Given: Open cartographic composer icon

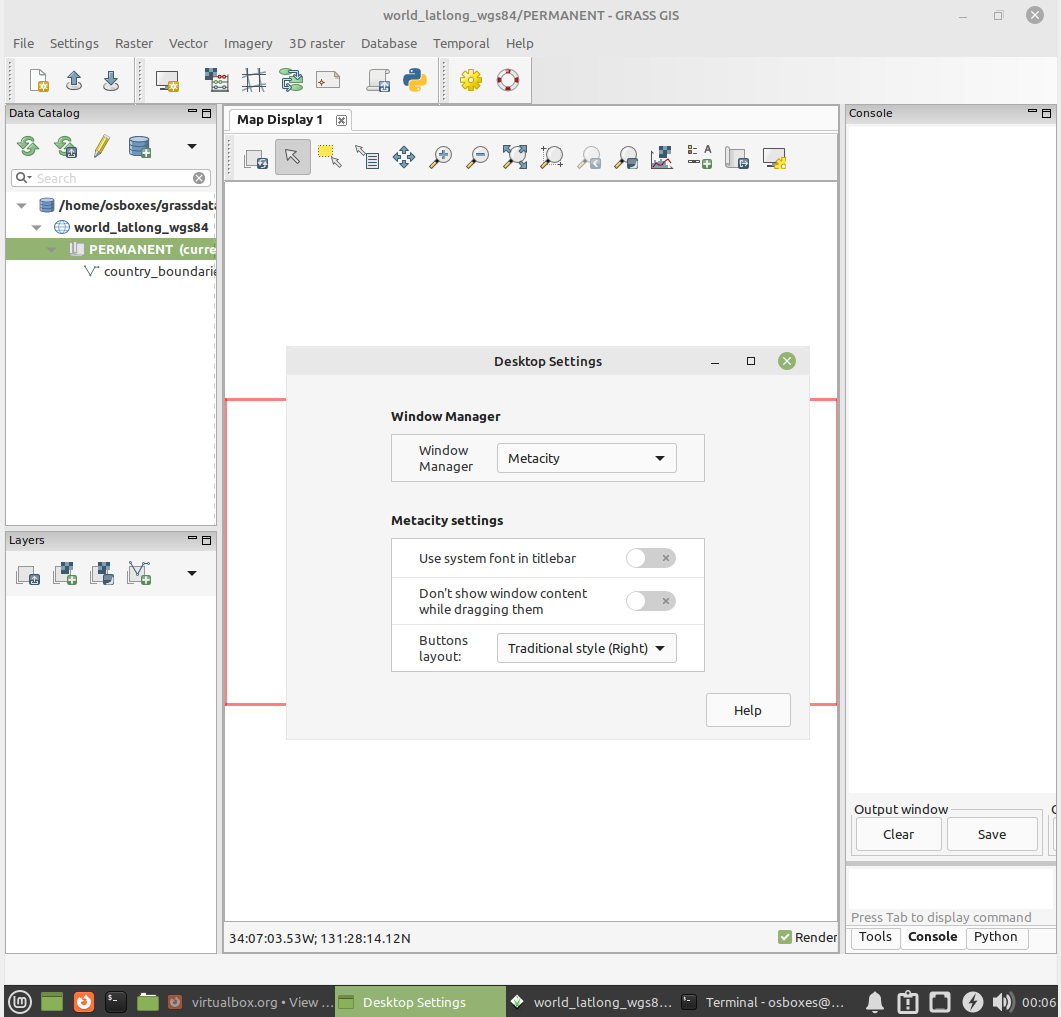Looking at the screenshot, I should click(x=328, y=81).
